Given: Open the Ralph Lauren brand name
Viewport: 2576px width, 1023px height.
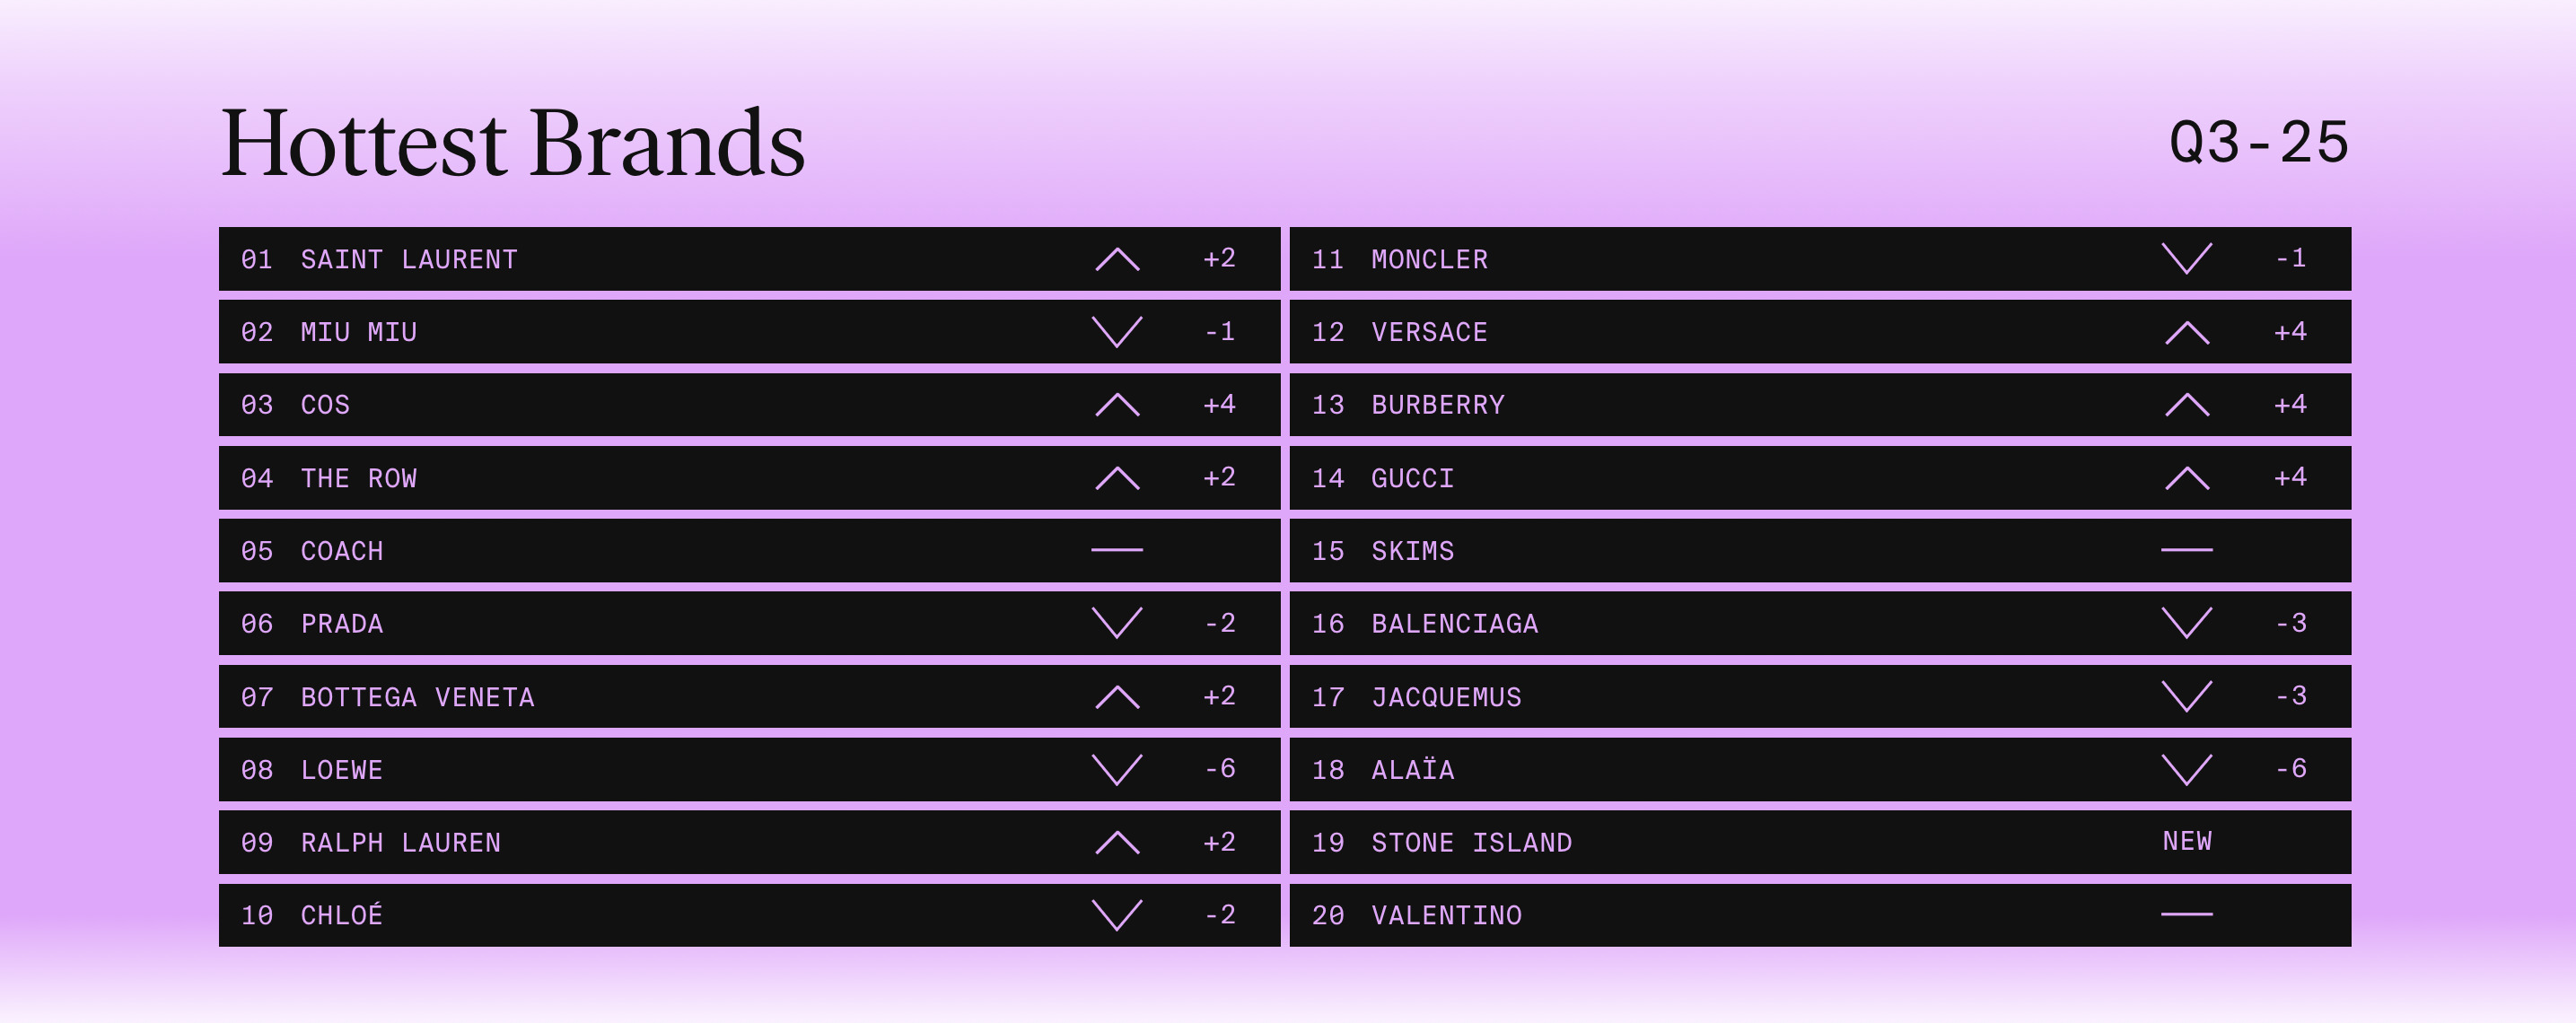Looking at the screenshot, I should (x=400, y=843).
